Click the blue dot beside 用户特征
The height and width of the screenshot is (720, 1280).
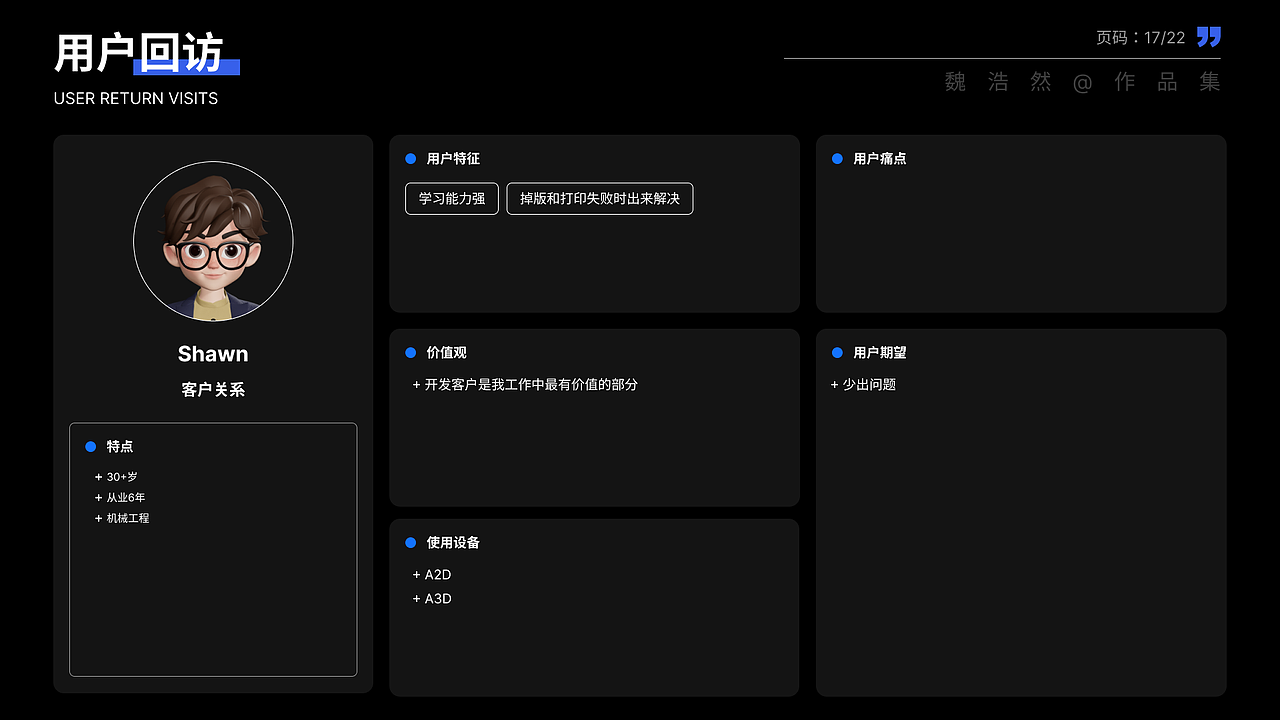410,158
